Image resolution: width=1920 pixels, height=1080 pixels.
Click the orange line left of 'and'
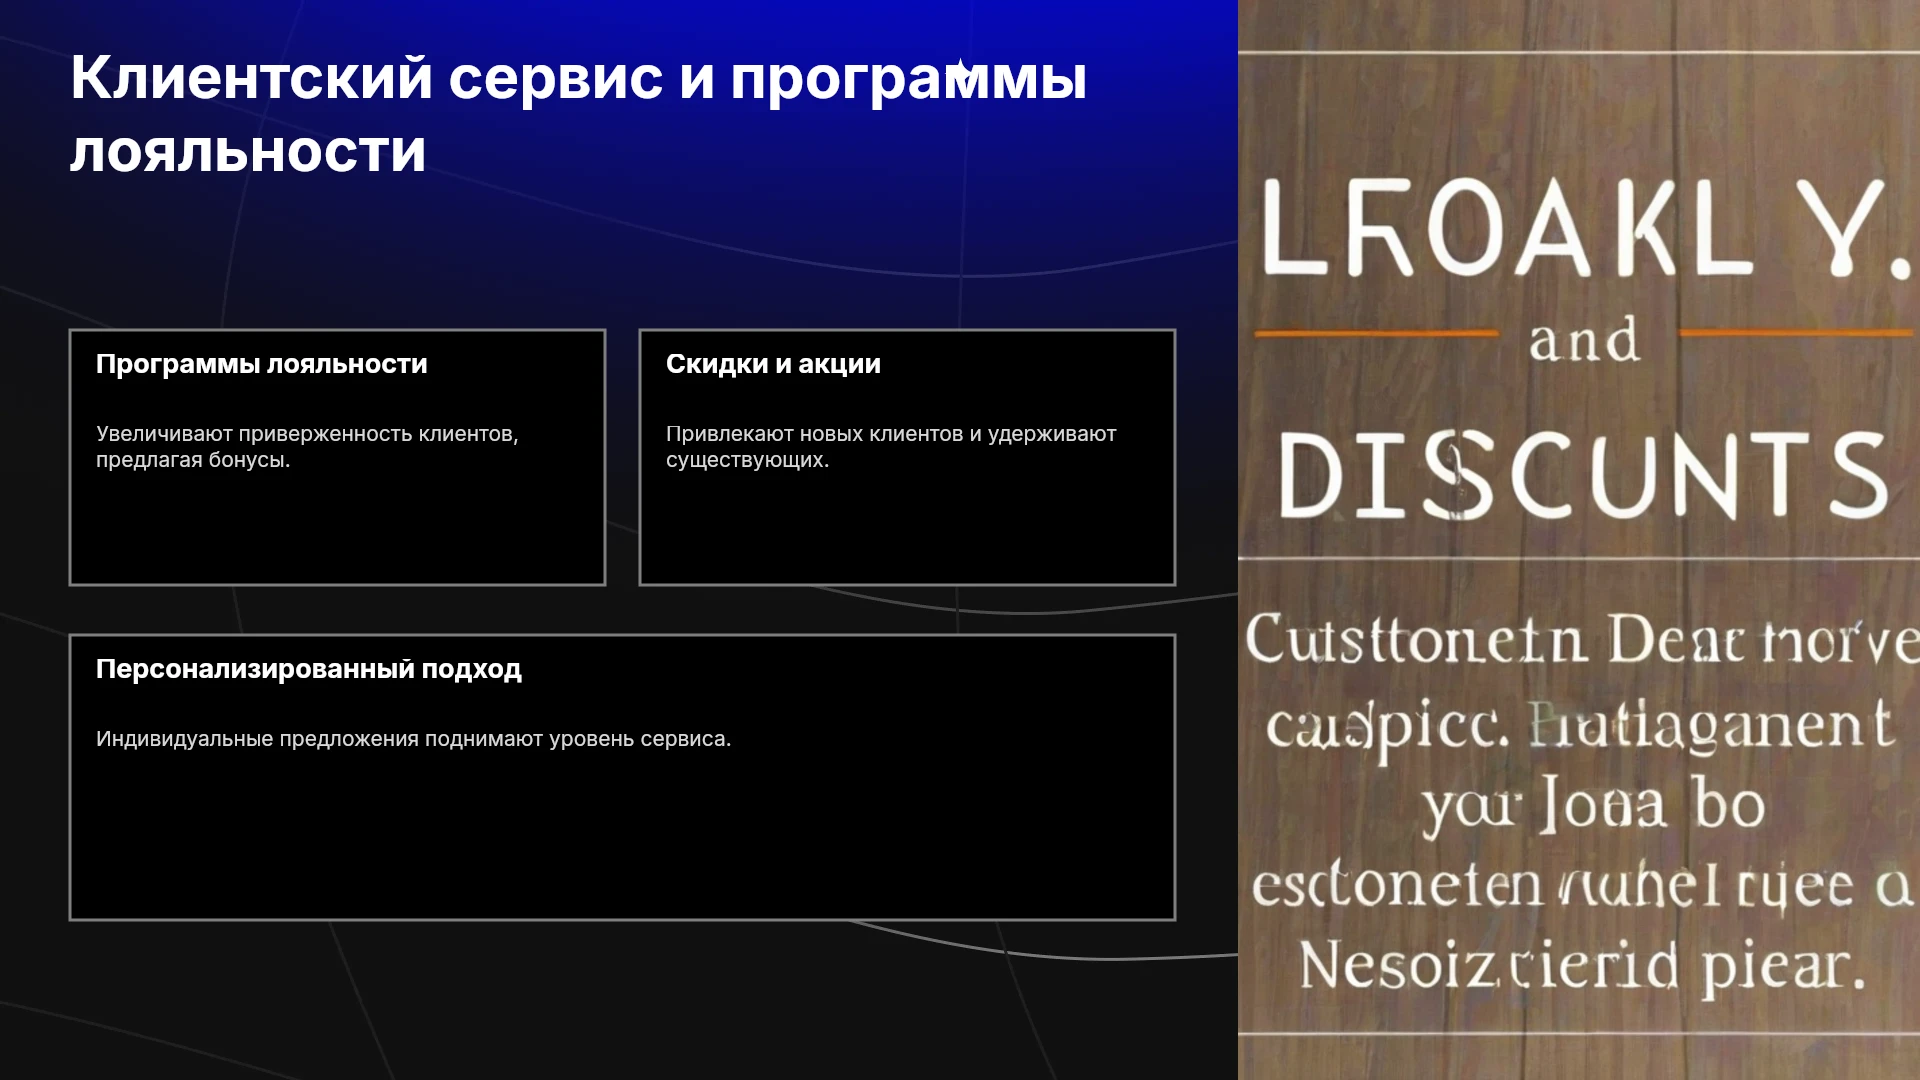(x=1376, y=333)
